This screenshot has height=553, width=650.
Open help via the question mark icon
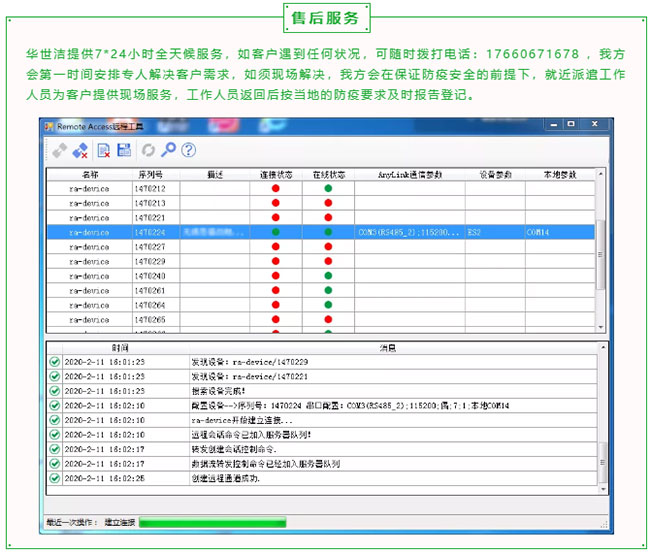tap(187, 150)
